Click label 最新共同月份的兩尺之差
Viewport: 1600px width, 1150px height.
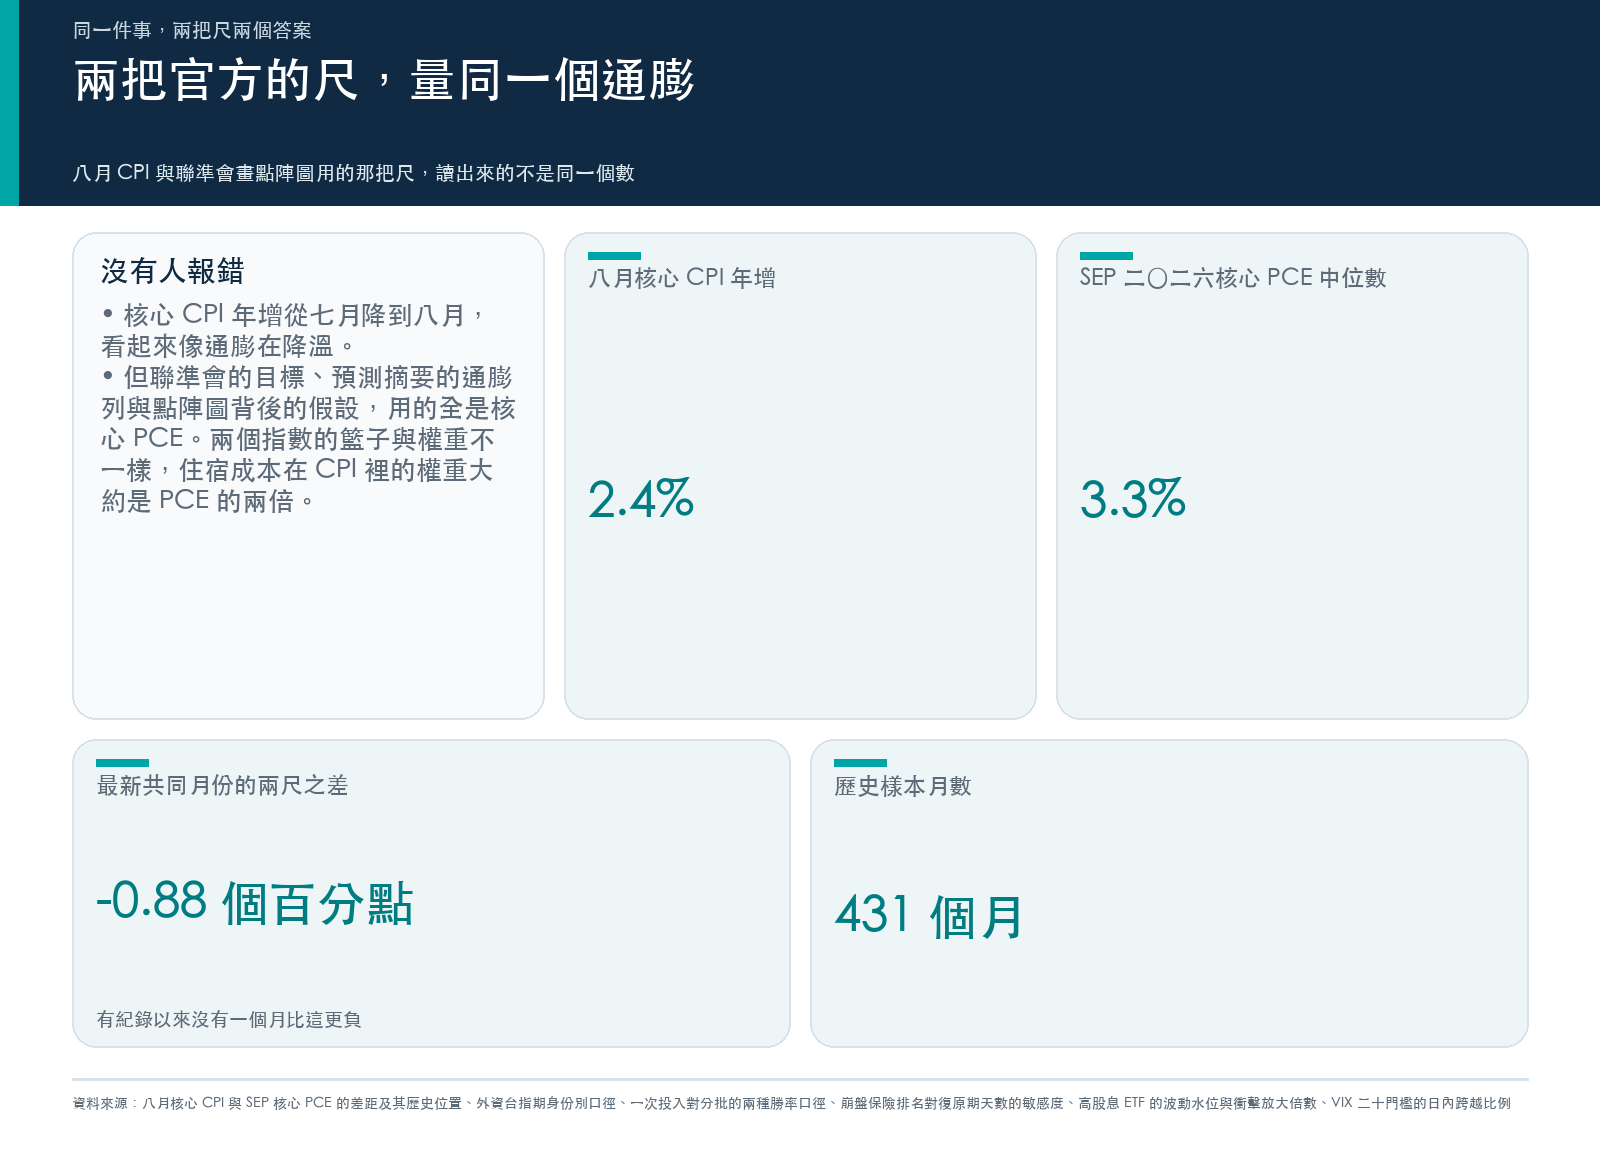222,786
